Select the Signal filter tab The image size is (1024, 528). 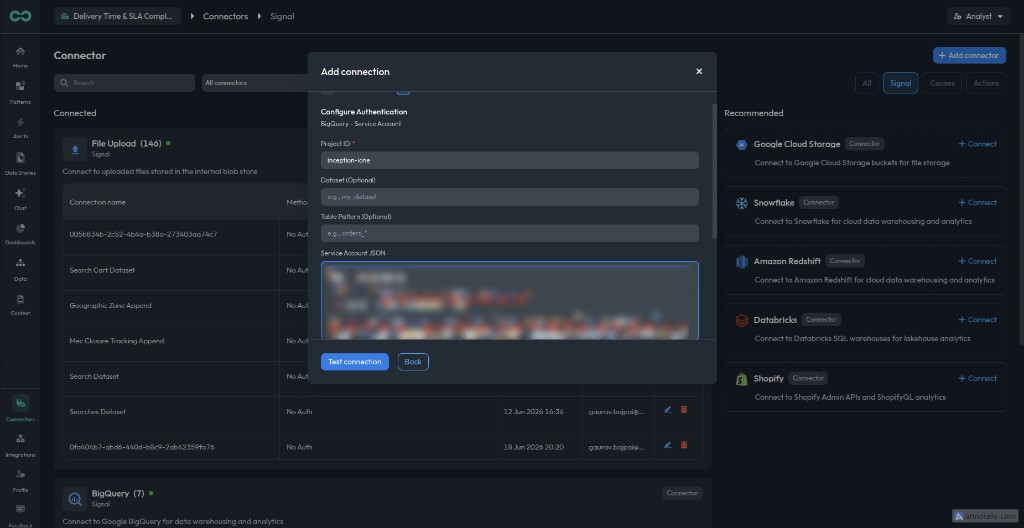pos(901,83)
